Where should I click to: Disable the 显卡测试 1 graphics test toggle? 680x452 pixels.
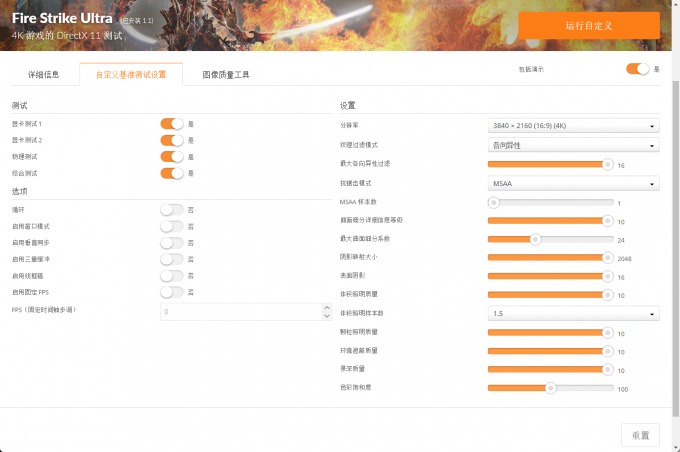tap(172, 124)
